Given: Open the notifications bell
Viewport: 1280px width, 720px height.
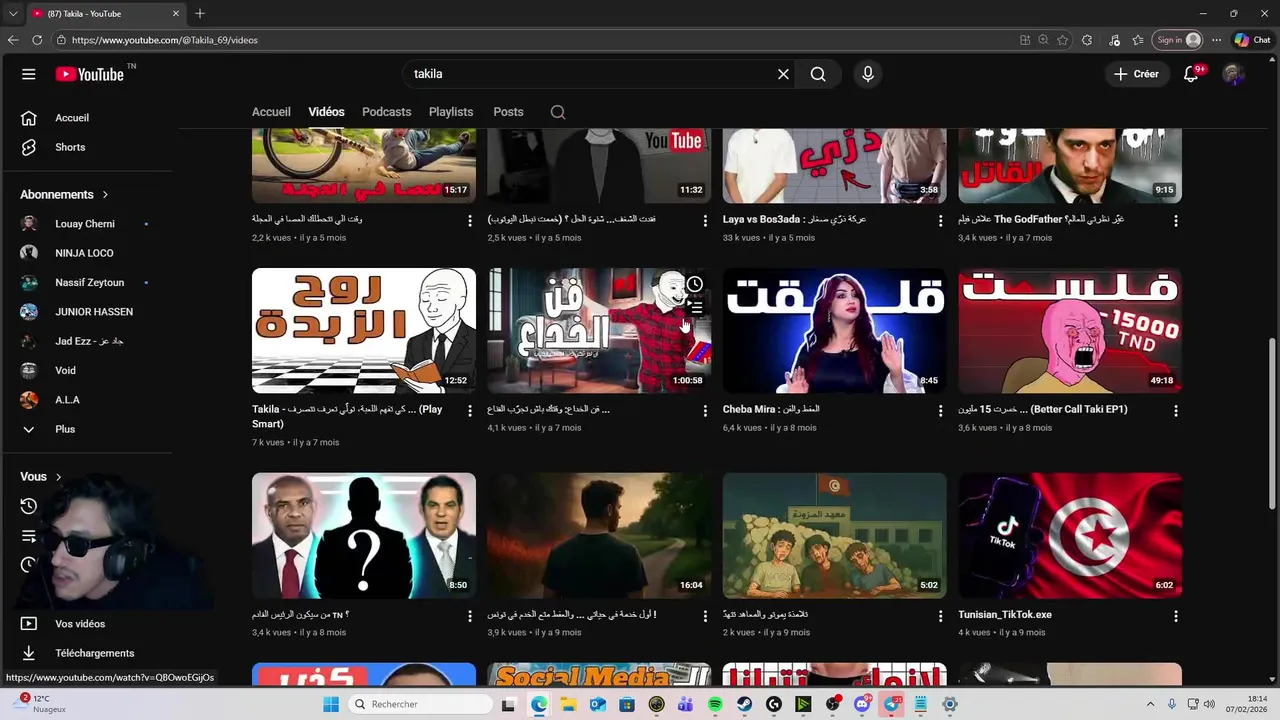Looking at the screenshot, I should [x=1191, y=74].
